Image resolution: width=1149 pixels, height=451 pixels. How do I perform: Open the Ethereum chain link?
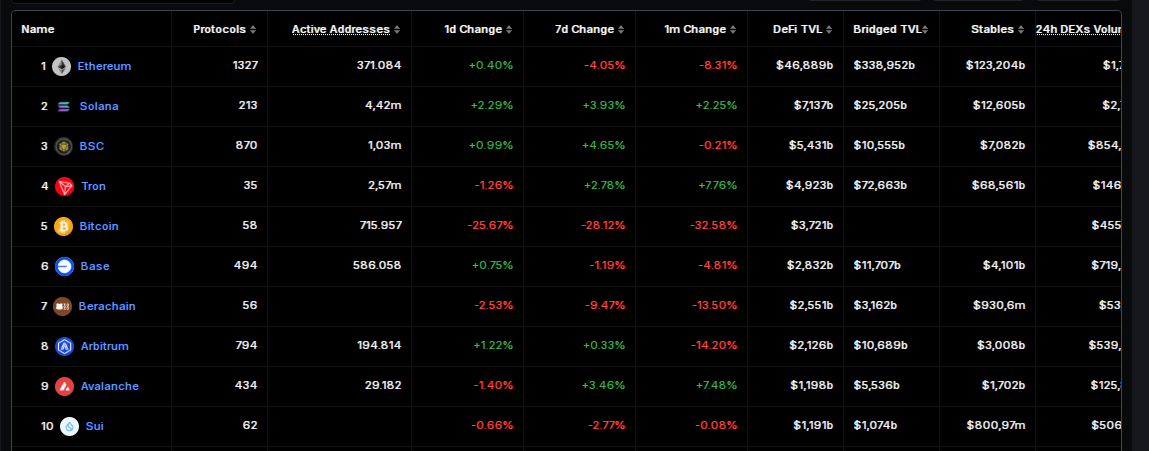[104, 66]
